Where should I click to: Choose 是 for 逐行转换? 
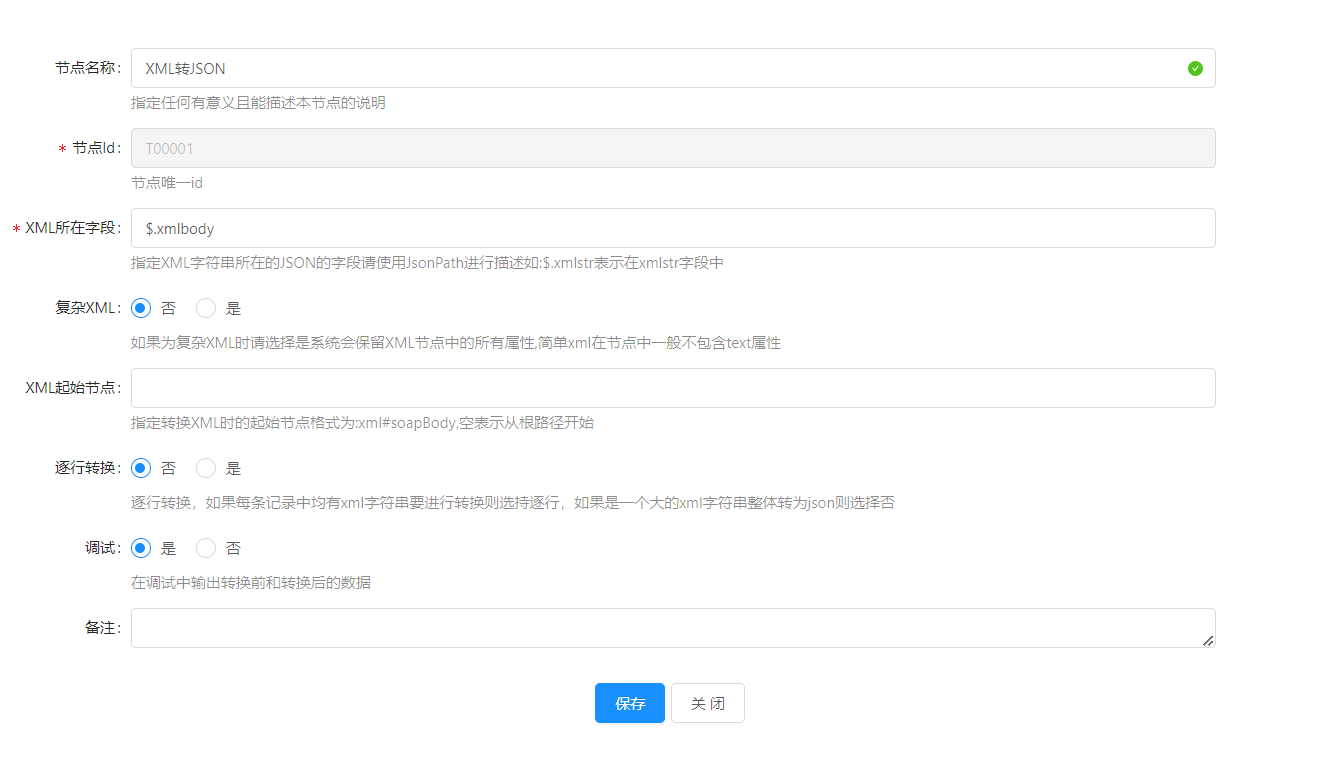click(206, 468)
